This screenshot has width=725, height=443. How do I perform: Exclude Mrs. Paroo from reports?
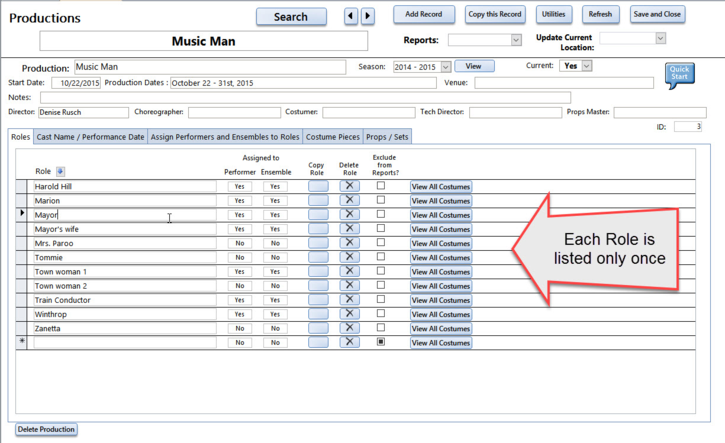pyautogui.click(x=381, y=242)
